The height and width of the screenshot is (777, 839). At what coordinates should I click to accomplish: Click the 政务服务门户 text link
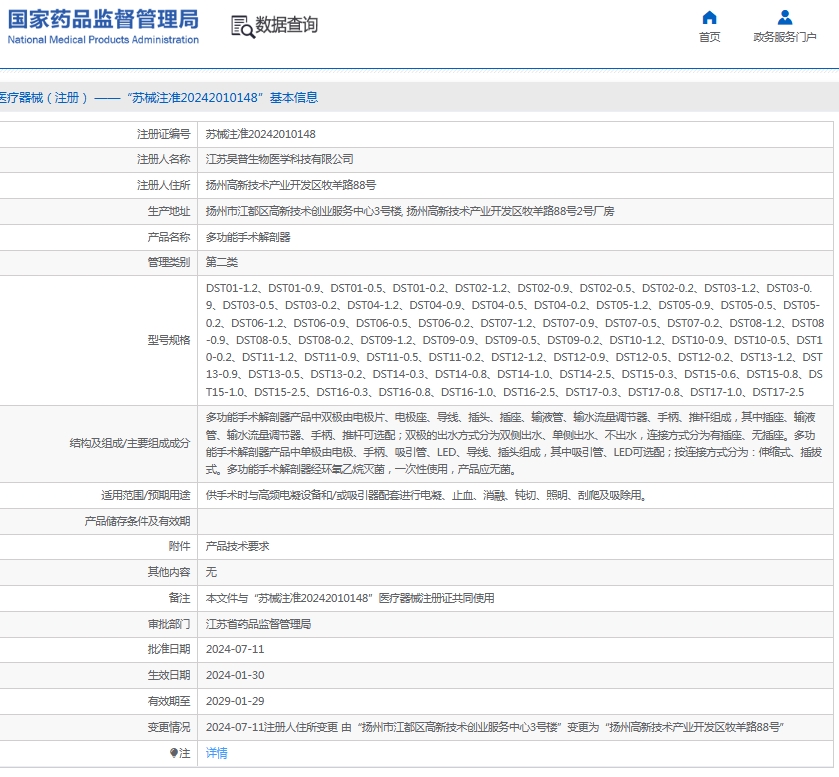pyautogui.click(x=784, y=37)
